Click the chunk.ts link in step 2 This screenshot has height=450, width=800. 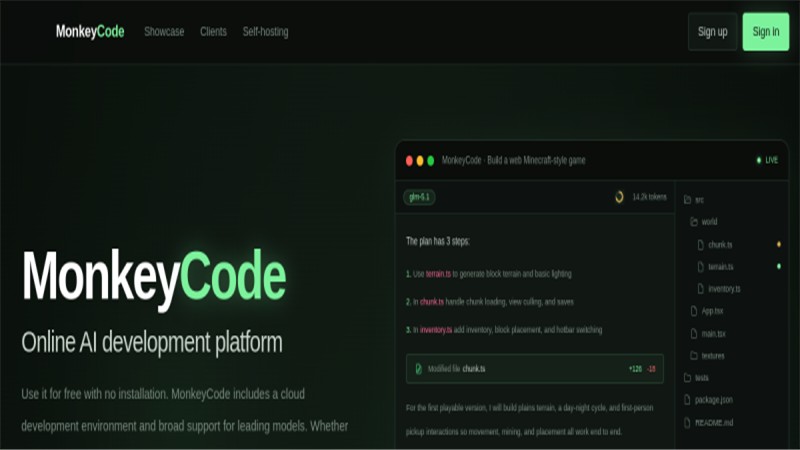432,302
